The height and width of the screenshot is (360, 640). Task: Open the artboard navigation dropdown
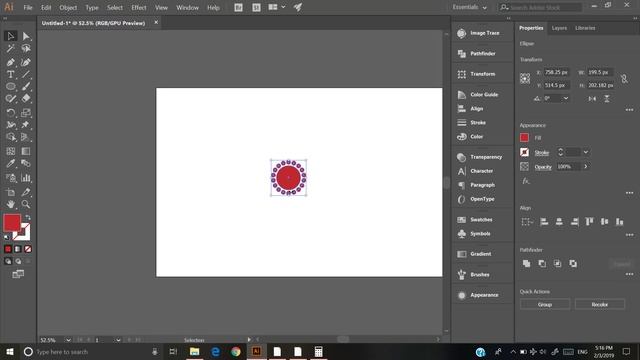pyautogui.click(x=118, y=340)
